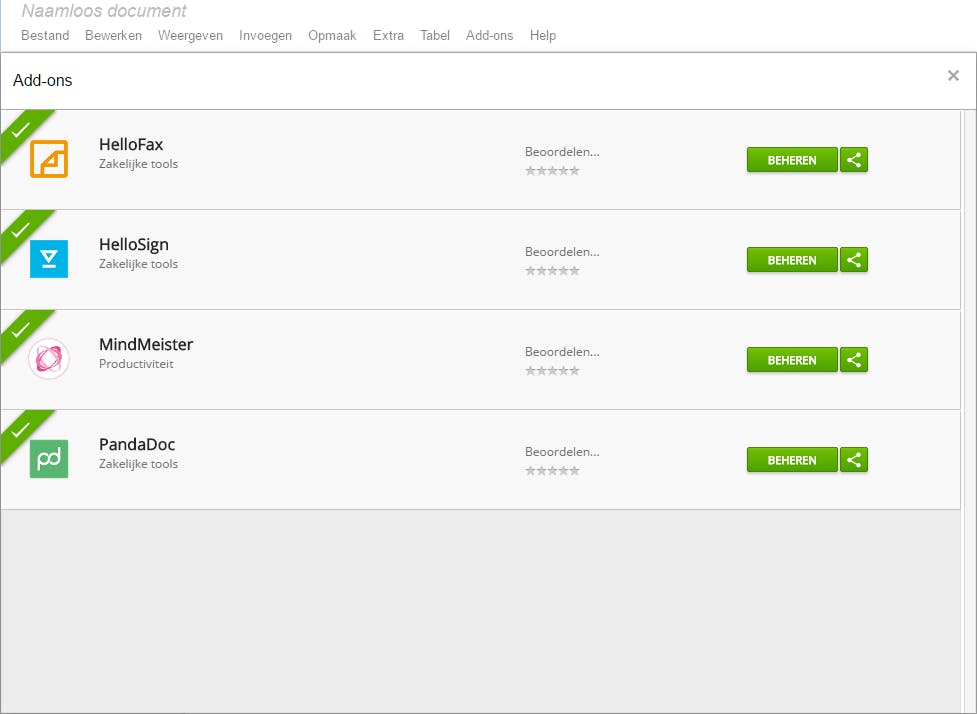Rate MindMeister using its star rating
The height and width of the screenshot is (714, 977).
552,371
